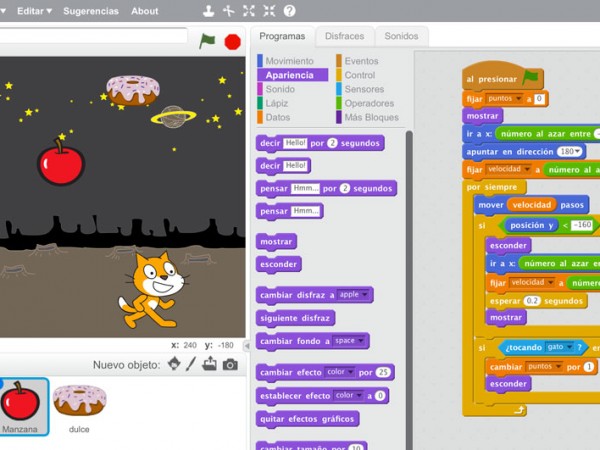This screenshot has width=600, height=450.
Task: Open block help question mark
Action: coord(290,11)
